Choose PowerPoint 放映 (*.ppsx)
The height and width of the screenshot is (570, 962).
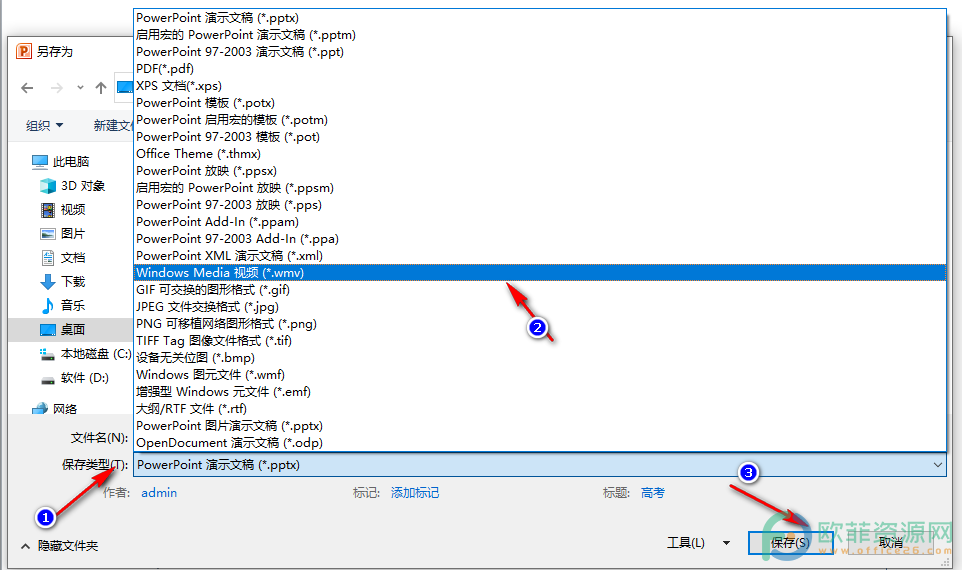click(x=540, y=171)
